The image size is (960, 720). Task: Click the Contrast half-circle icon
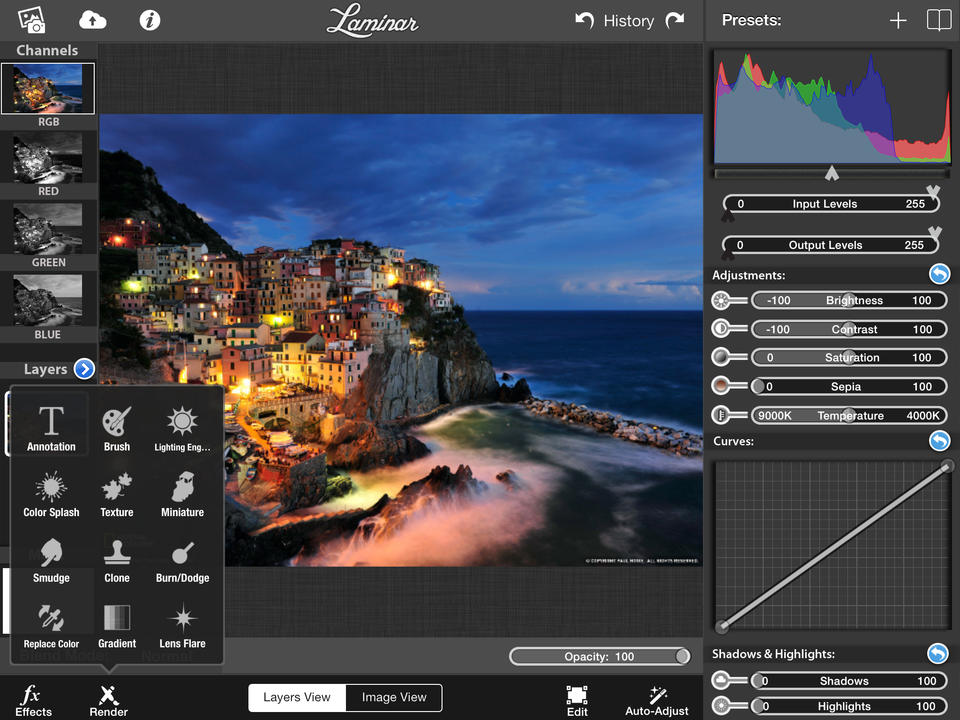(721, 329)
